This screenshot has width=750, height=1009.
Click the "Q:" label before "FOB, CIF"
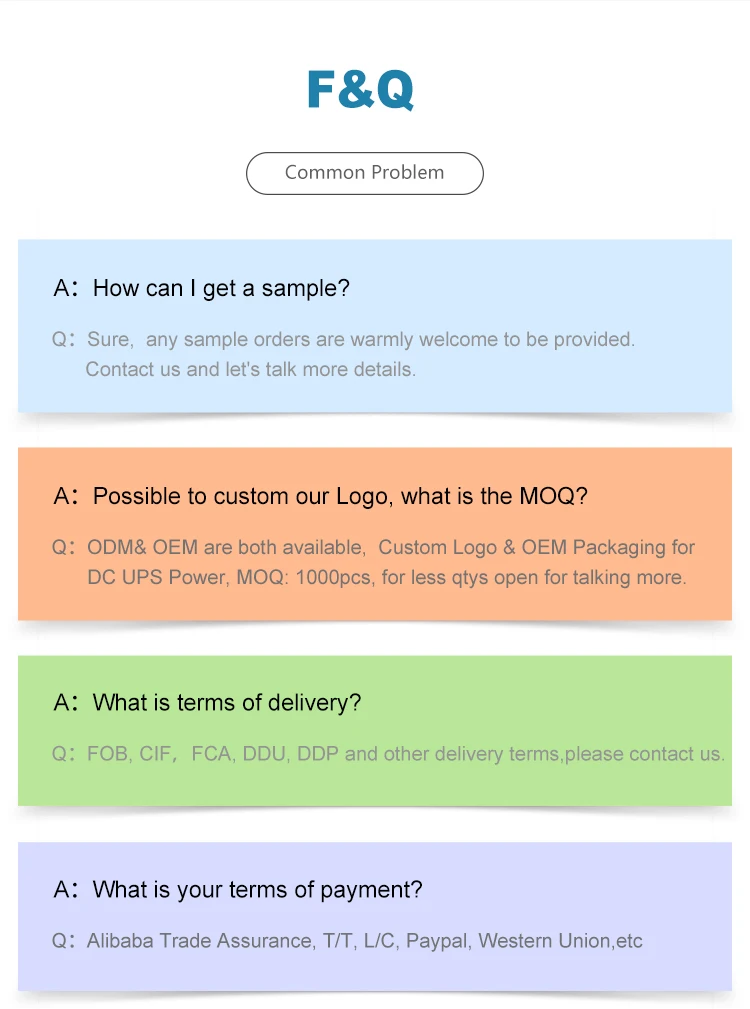(x=63, y=754)
